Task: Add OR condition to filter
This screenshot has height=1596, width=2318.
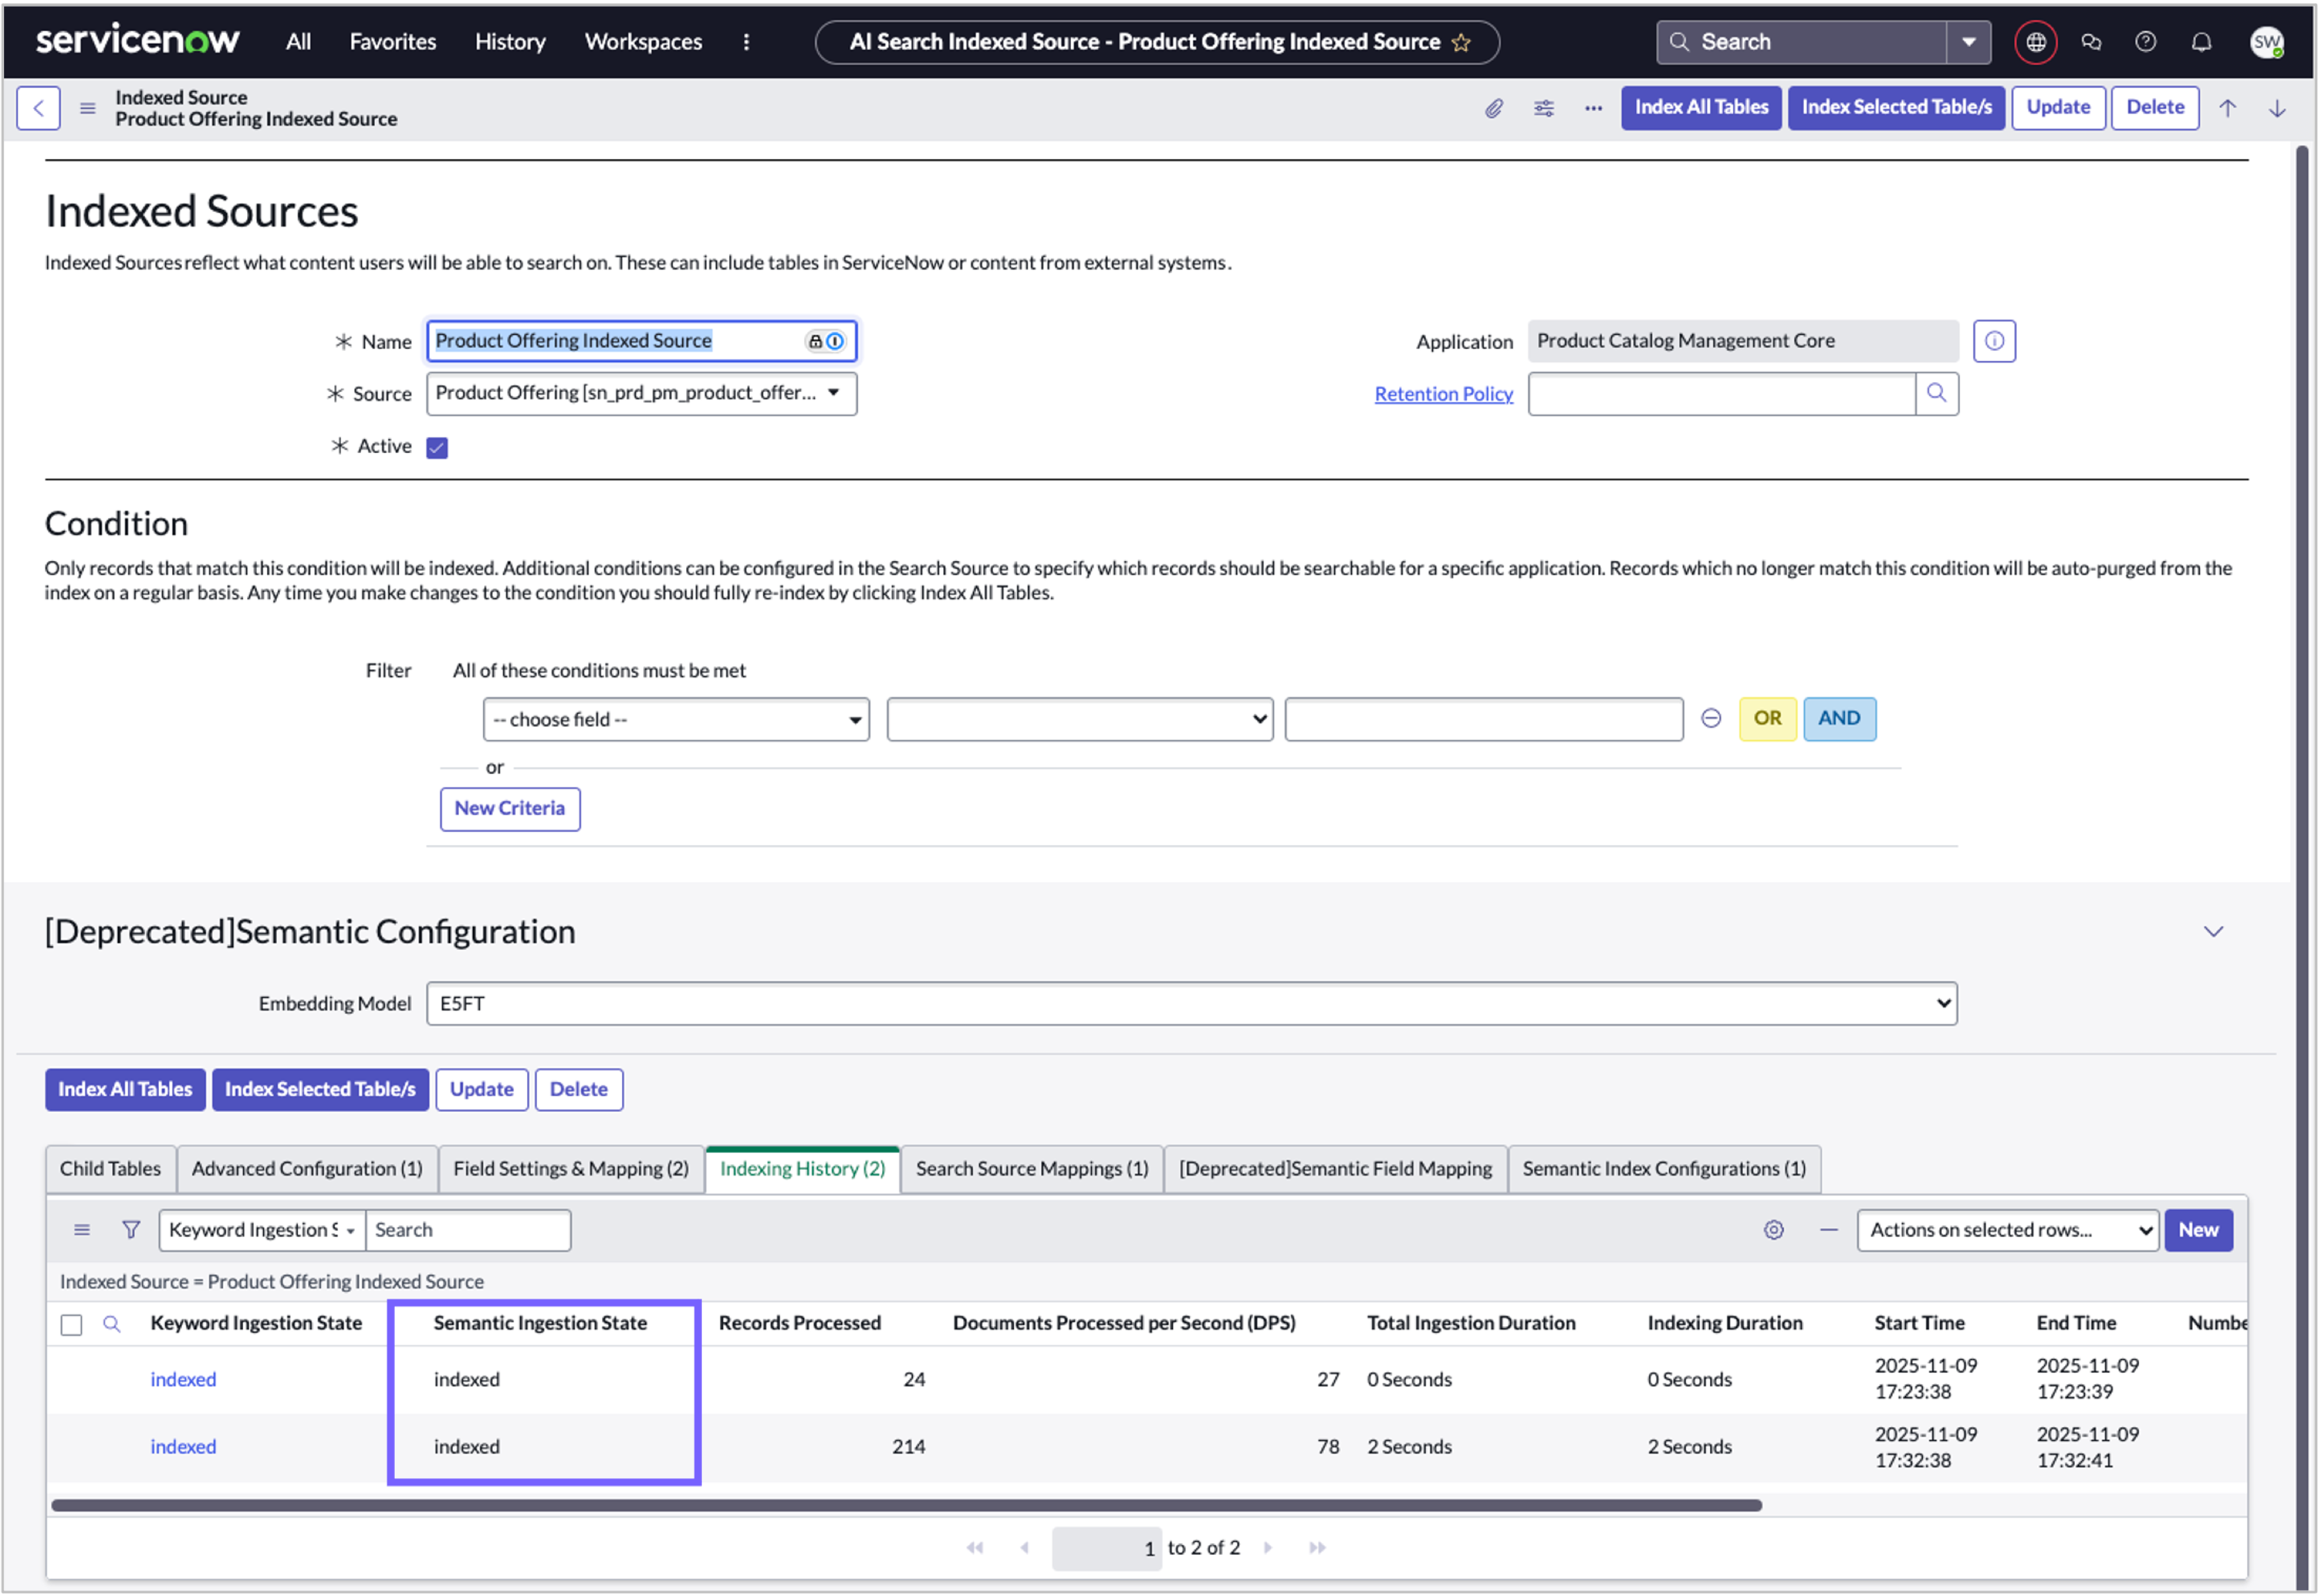Action: click(x=1767, y=719)
